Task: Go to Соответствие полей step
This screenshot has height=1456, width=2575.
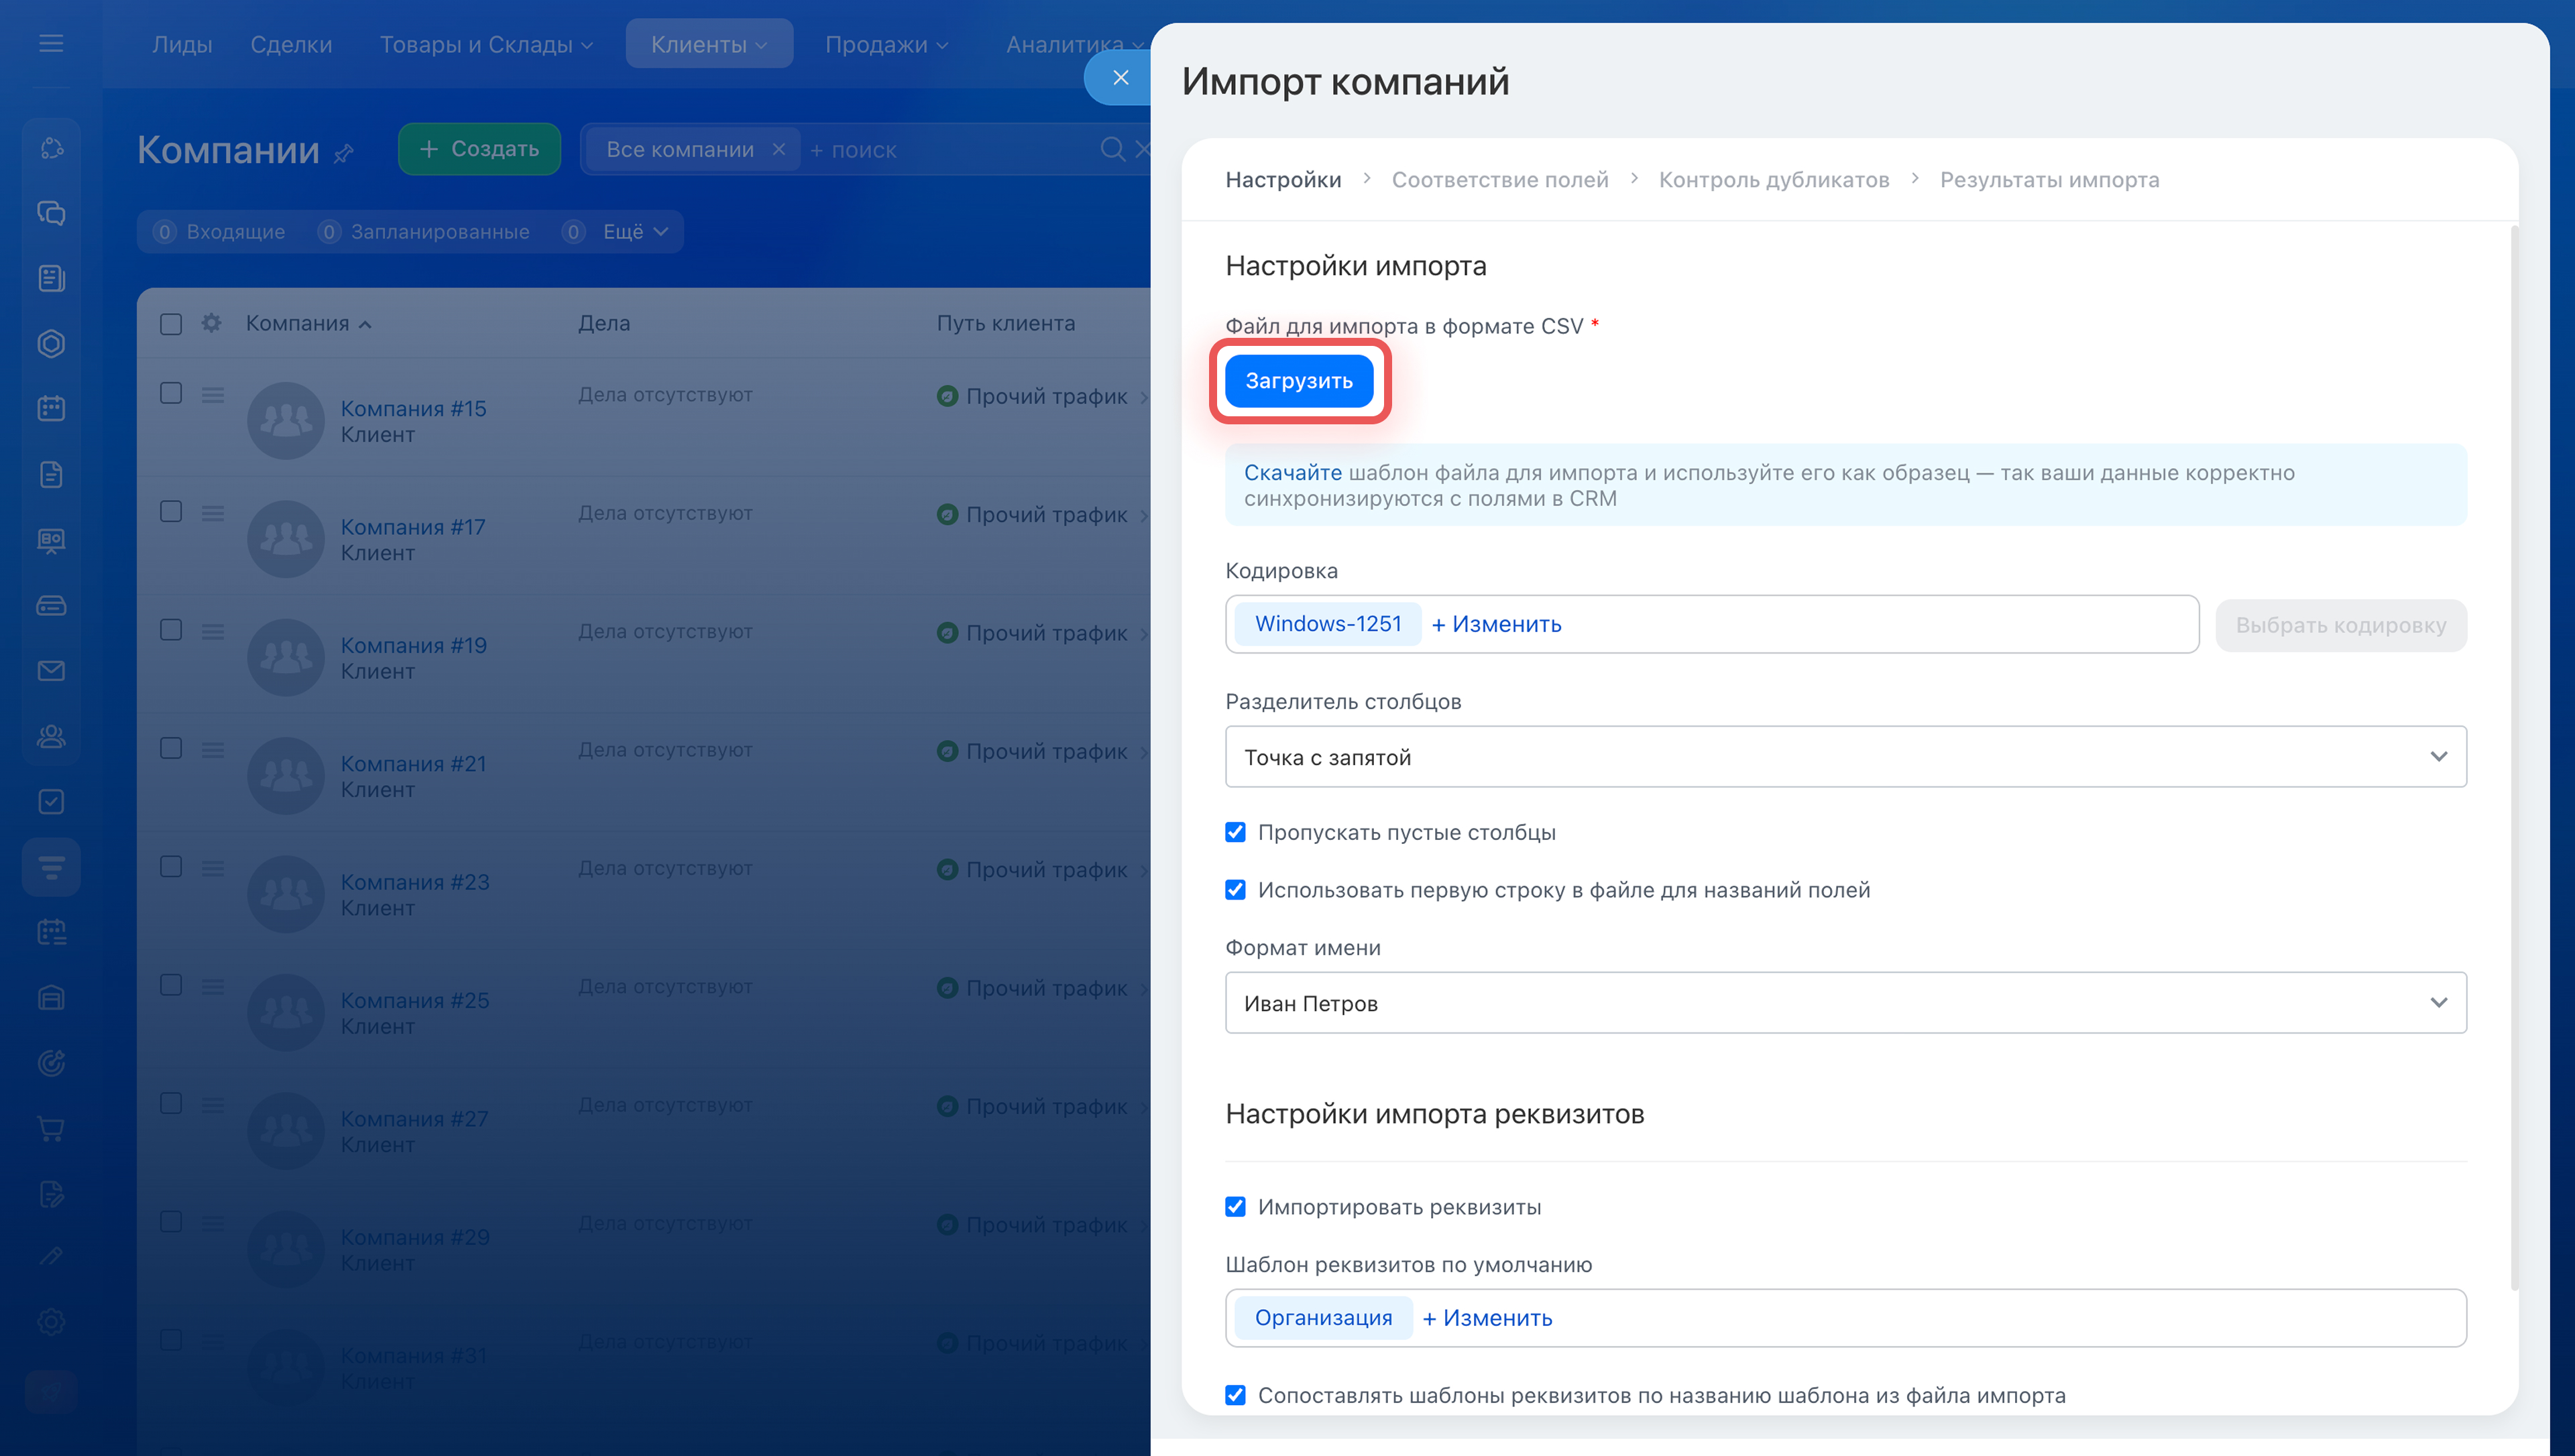Action: click(x=1499, y=180)
